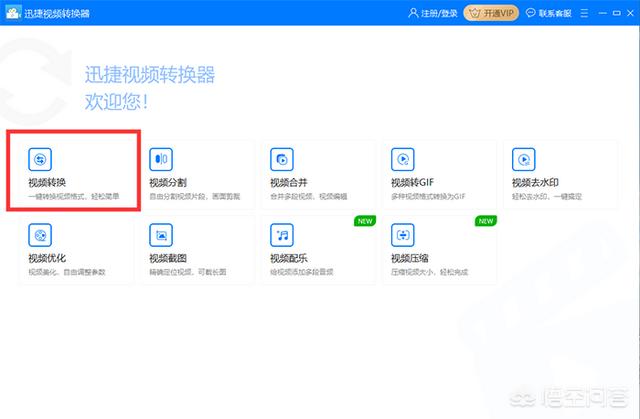Click the NEW badge on 视频压缩
This screenshot has height=419, width=640.
[x=484, y=221]
